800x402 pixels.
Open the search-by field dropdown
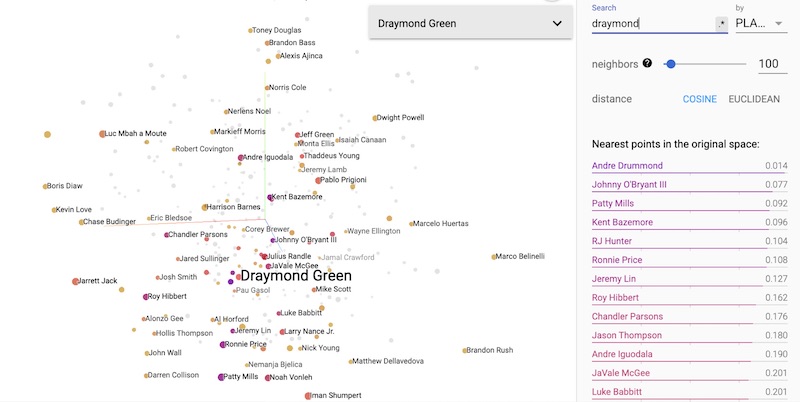pos(760,23)
